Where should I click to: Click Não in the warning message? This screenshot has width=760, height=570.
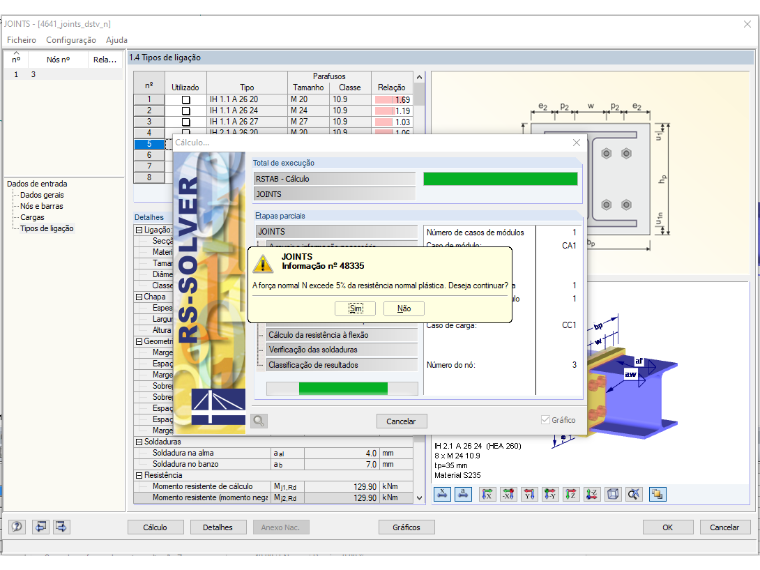point(404,308)
